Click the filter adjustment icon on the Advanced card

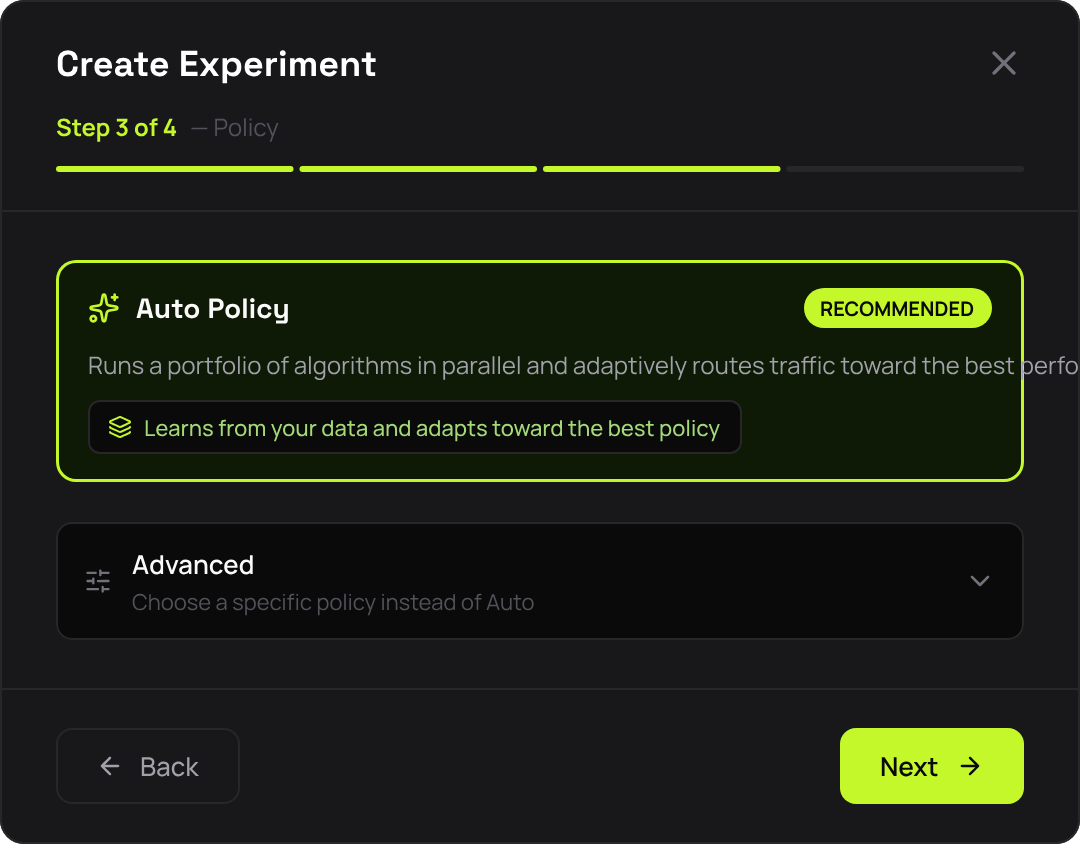coord(97,580)
